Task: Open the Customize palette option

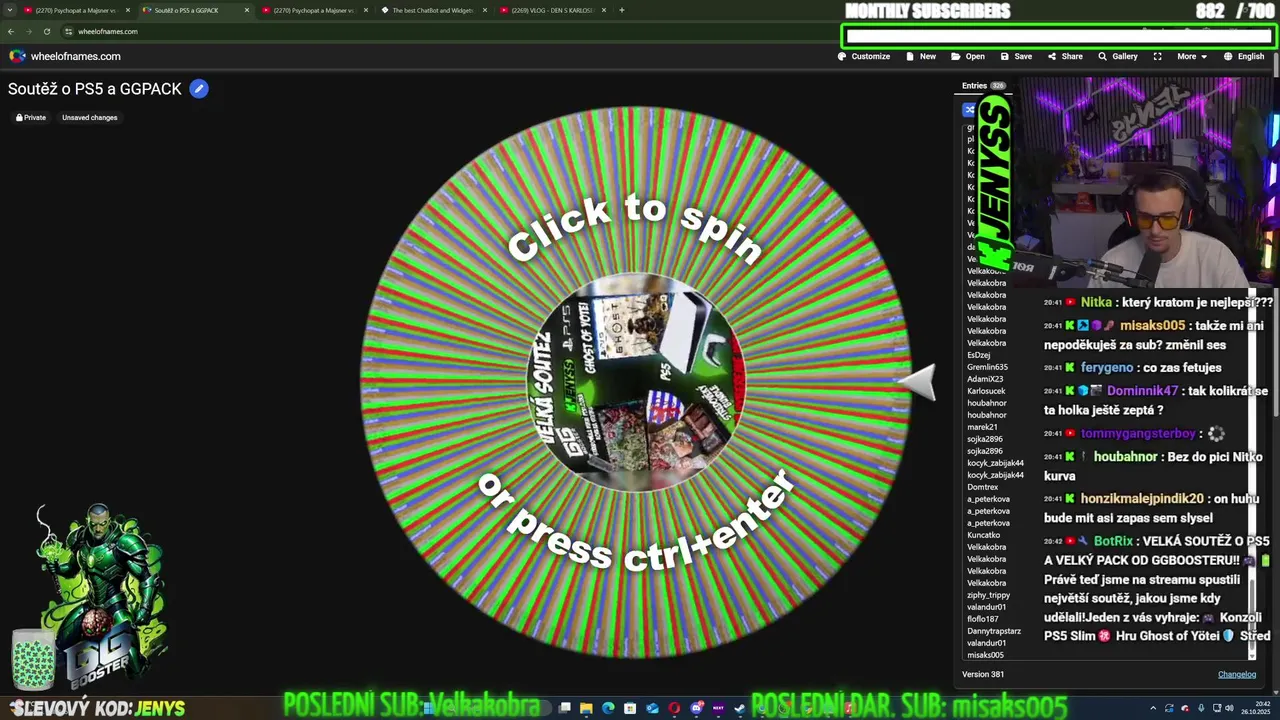Action: coord(864,56)
